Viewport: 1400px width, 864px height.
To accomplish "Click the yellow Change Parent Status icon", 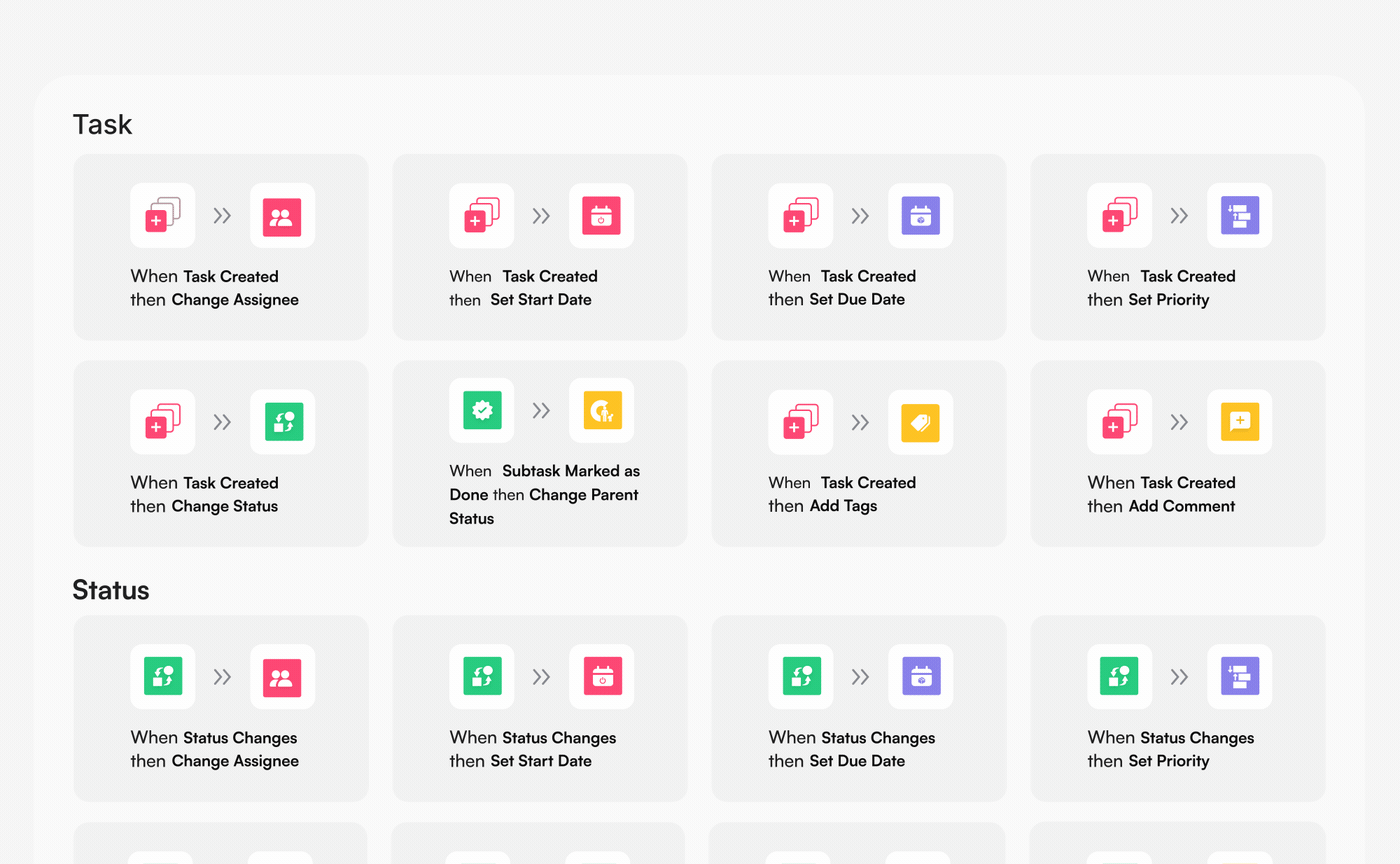I will (x=601, y=410).
